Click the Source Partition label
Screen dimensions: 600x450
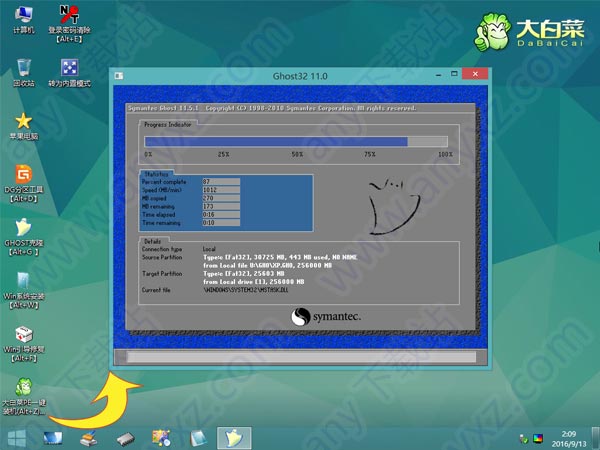[162, 257]
